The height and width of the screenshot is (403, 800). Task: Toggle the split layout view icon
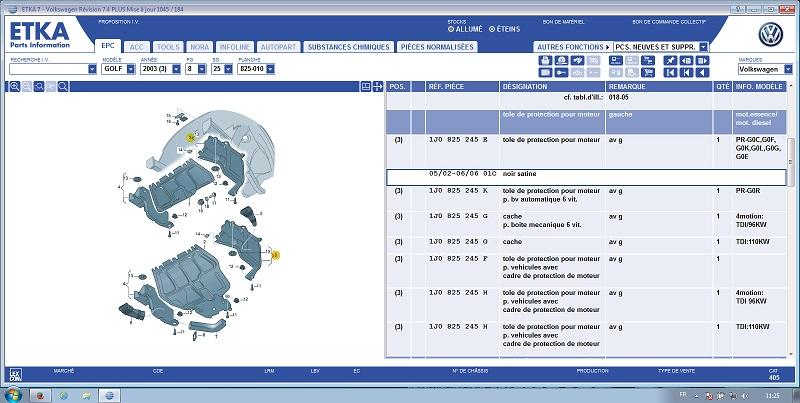(366, 86)
